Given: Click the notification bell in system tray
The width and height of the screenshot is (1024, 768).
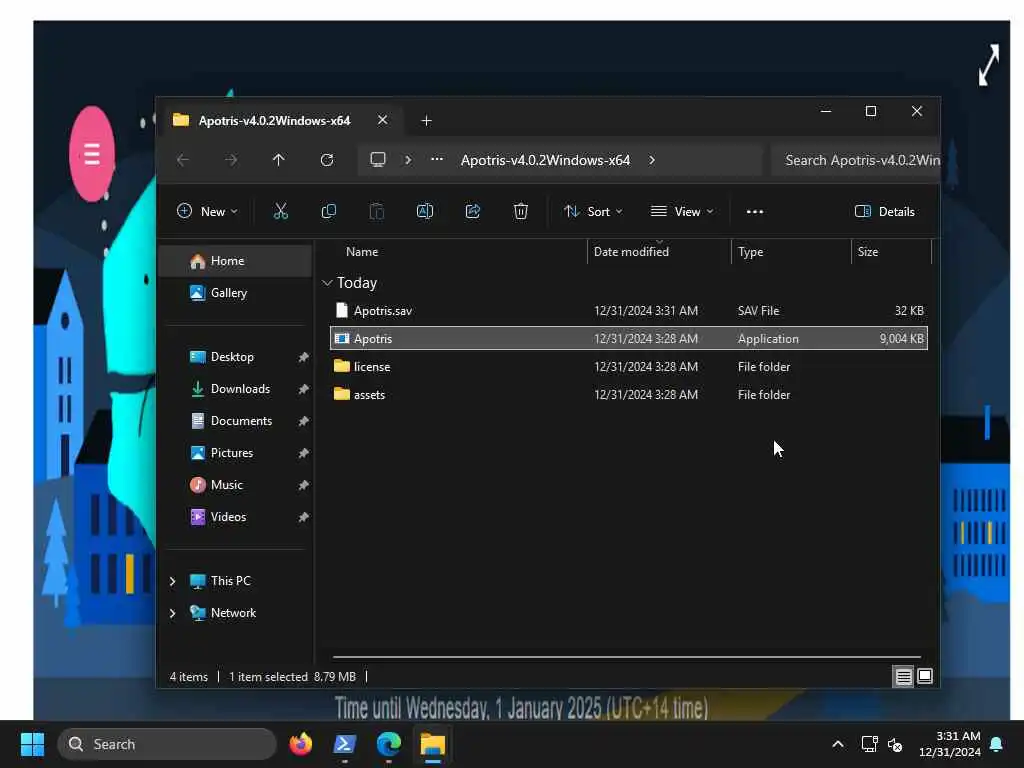Looking at the screenshot, I should pos(997,744).
